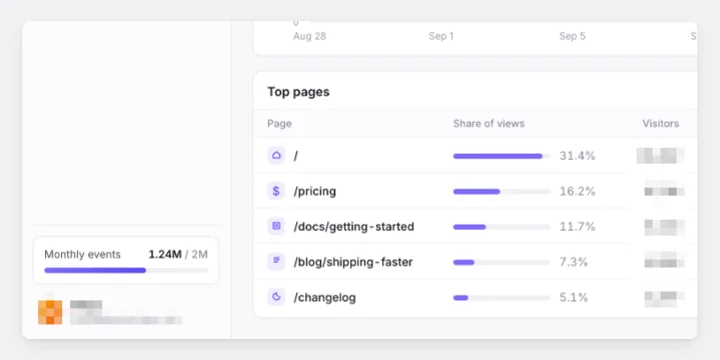Image resolution: width=720 pixels, height=360 pixels.
Task: Click the Top pages heading
Action: point(298,92)
